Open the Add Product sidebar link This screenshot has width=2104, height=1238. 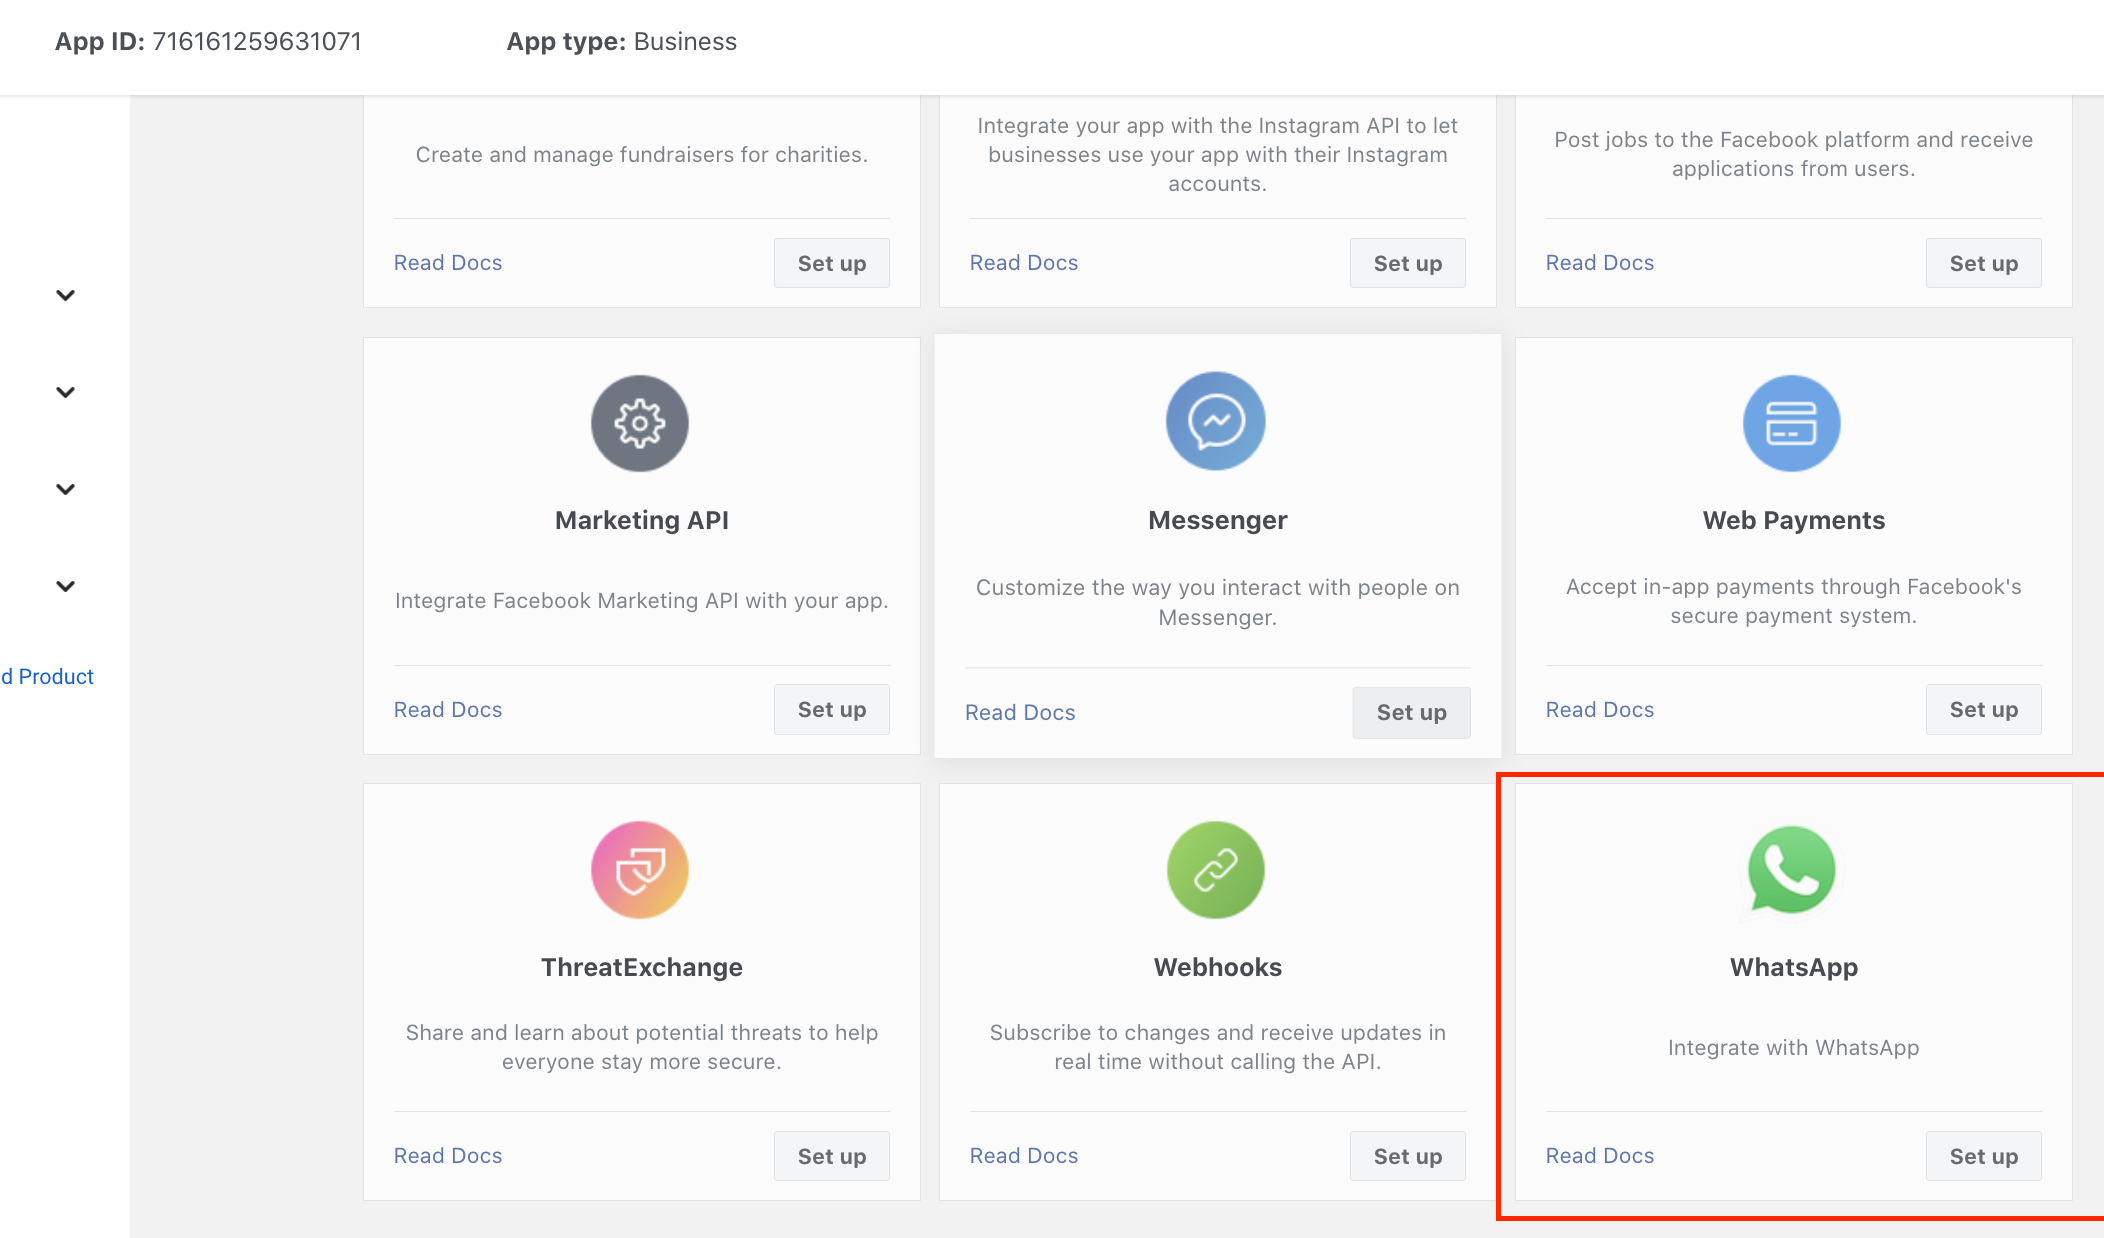click(x=46, y=676)
